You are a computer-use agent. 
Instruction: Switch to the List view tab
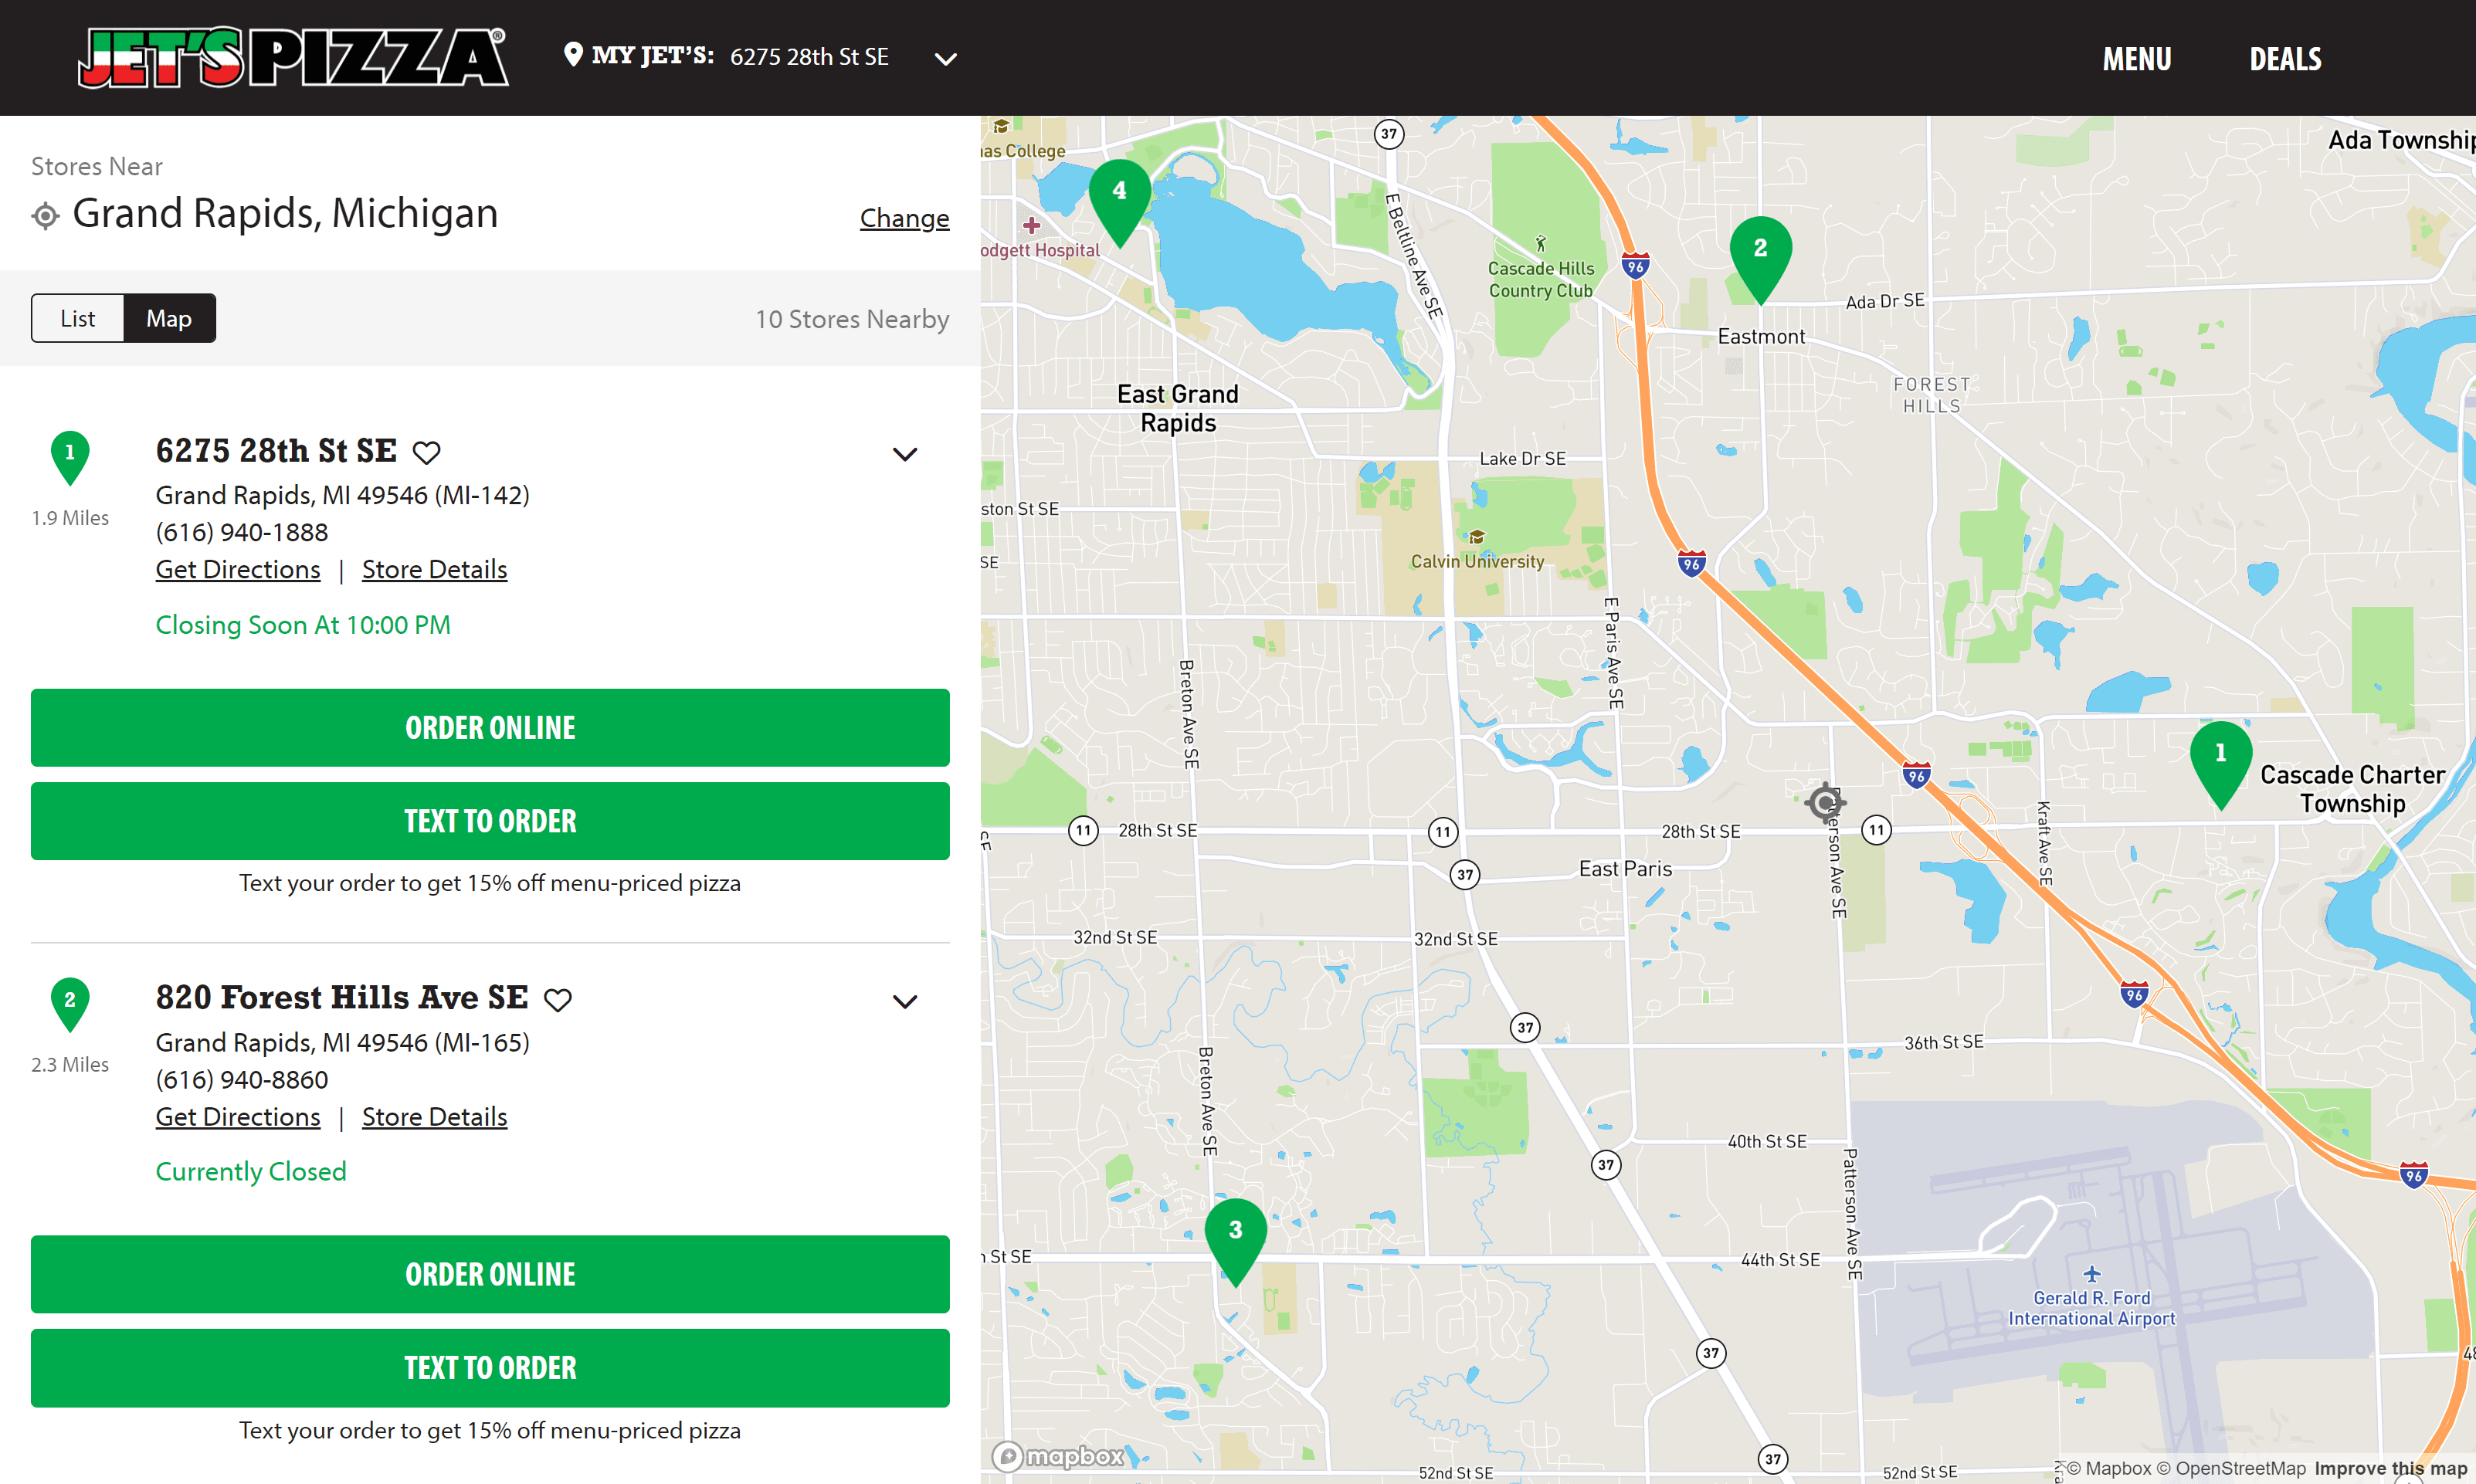tap(77, 318)
